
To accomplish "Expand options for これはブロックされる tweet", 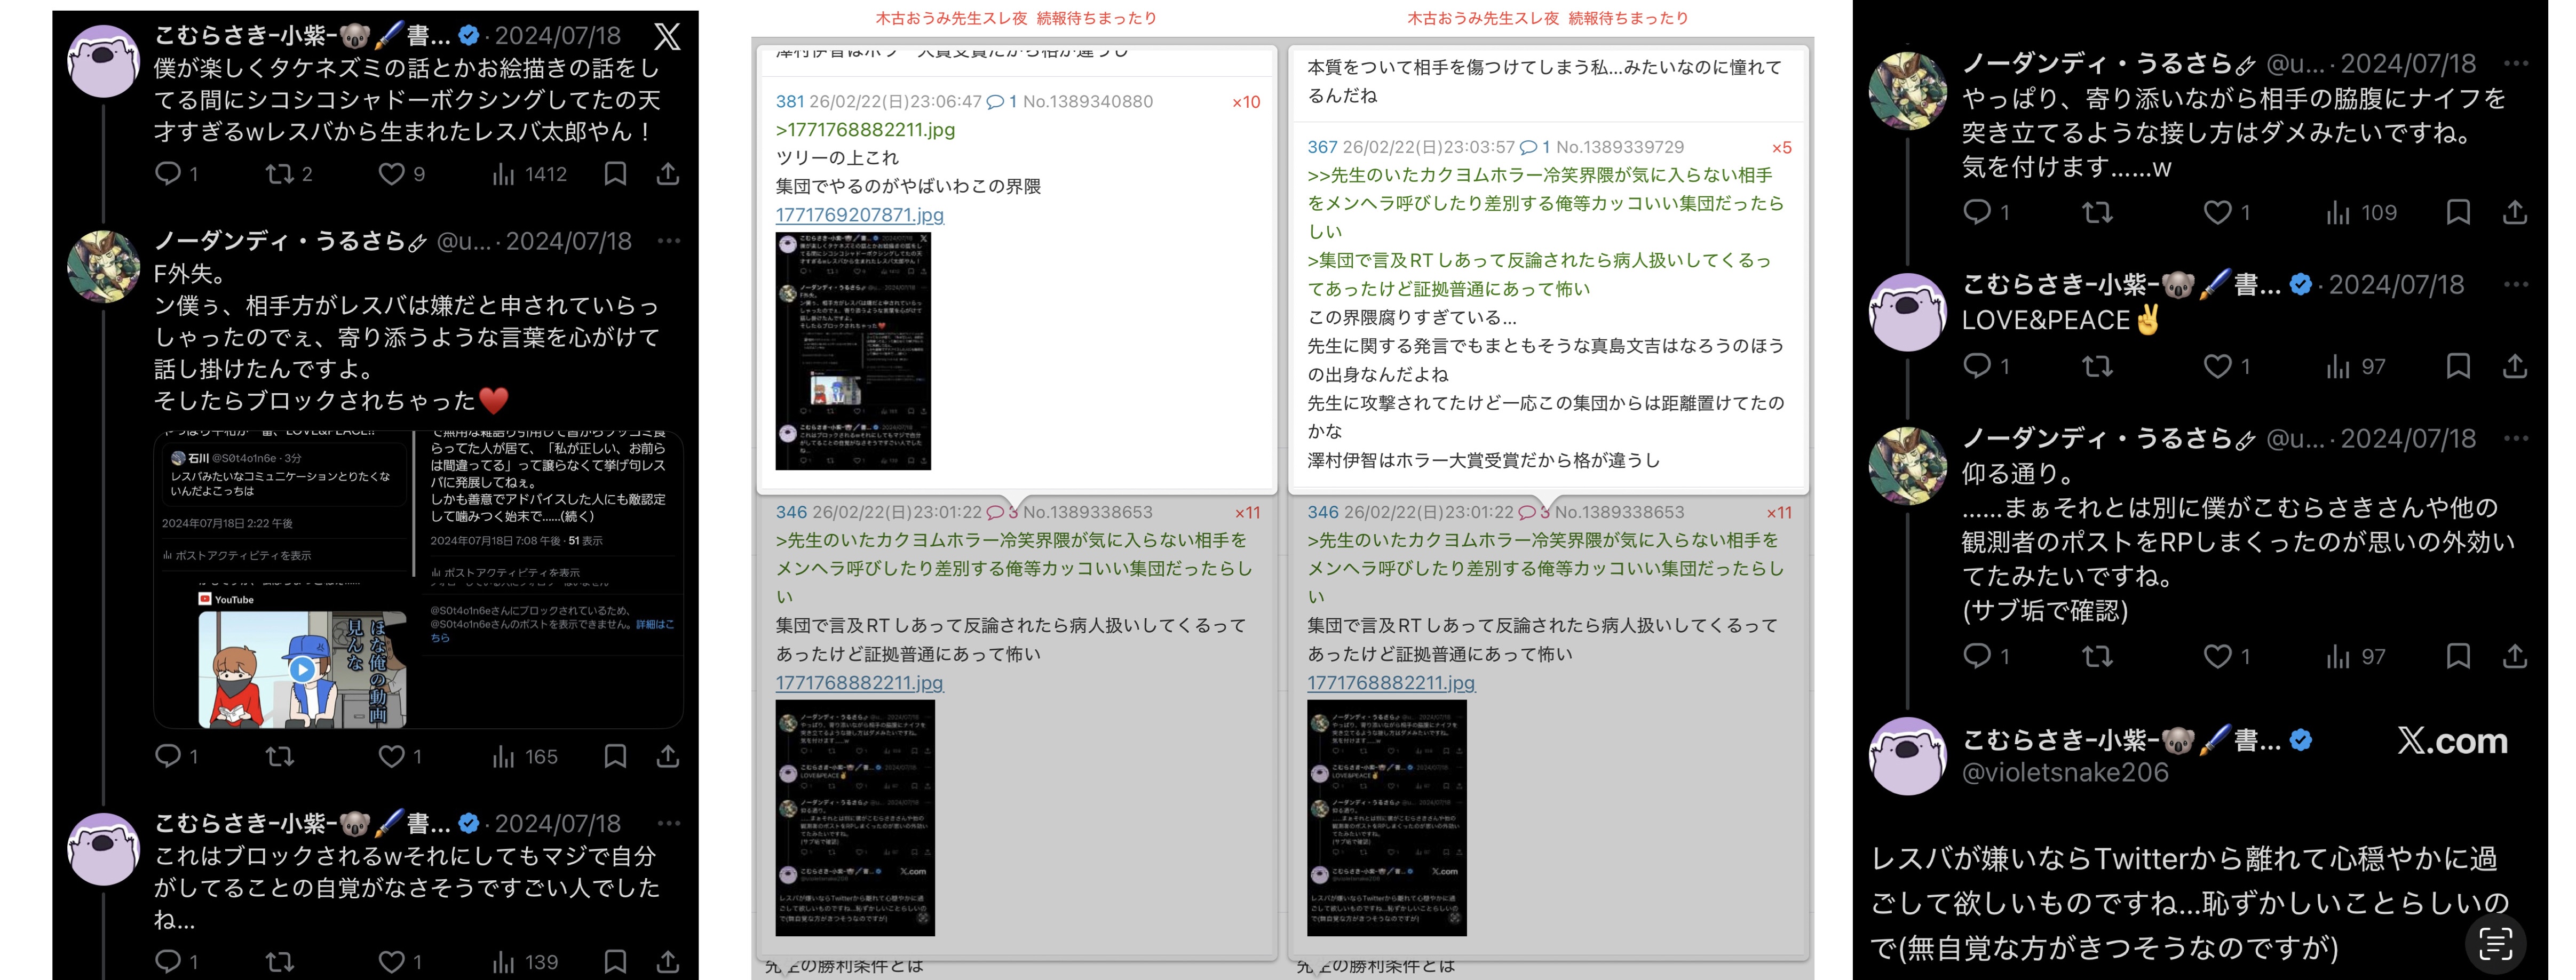I will tap(669, 823).
